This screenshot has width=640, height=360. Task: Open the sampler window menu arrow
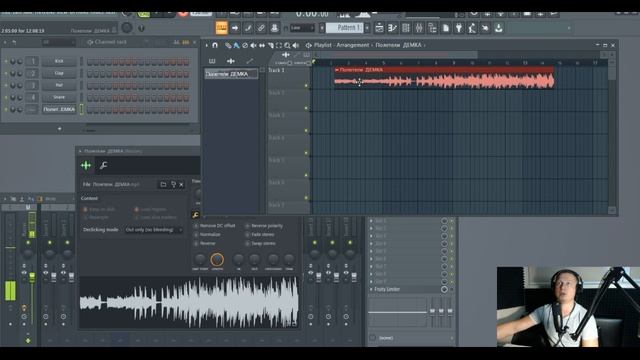coord(80,151)
